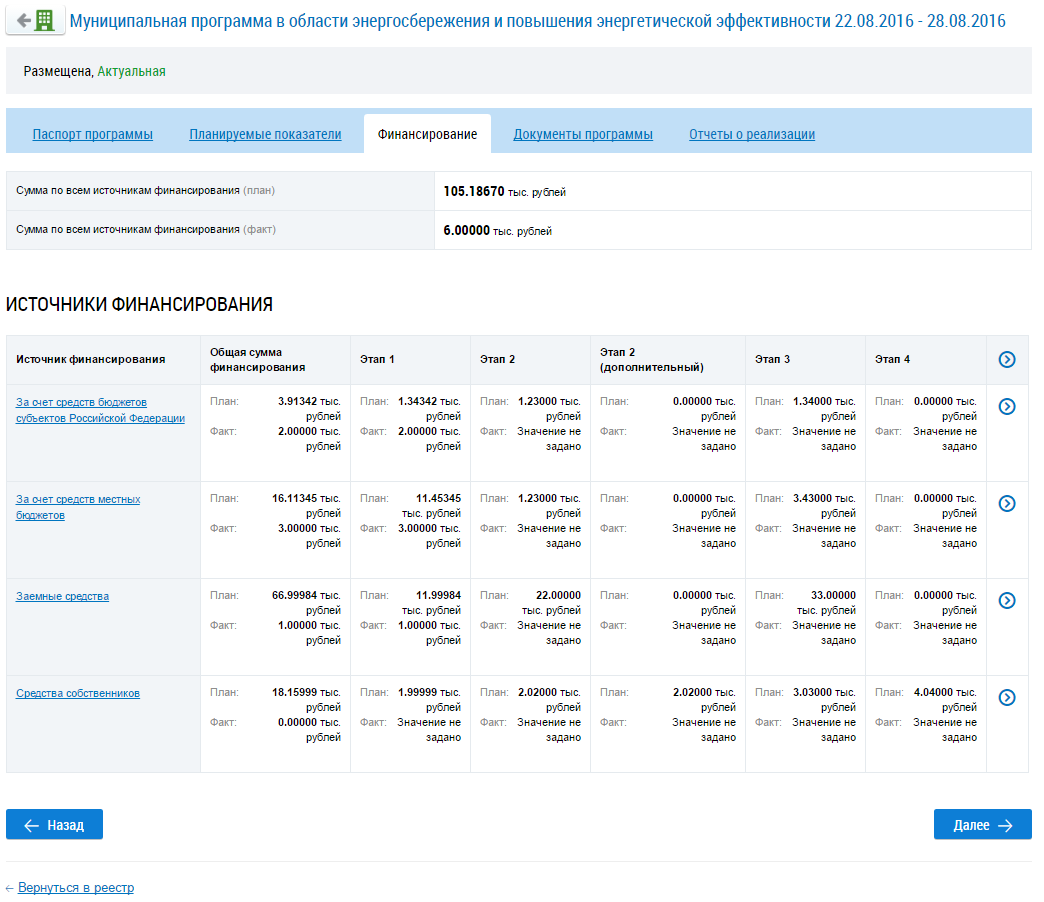Expand the local budgets row arrow
The height and width of the screenshot is (902, 1044).
[1007, 503]
